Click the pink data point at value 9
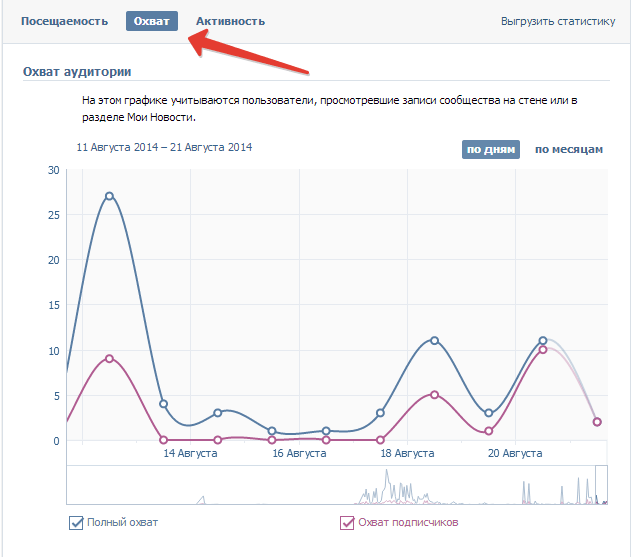 tap(109, 358)
